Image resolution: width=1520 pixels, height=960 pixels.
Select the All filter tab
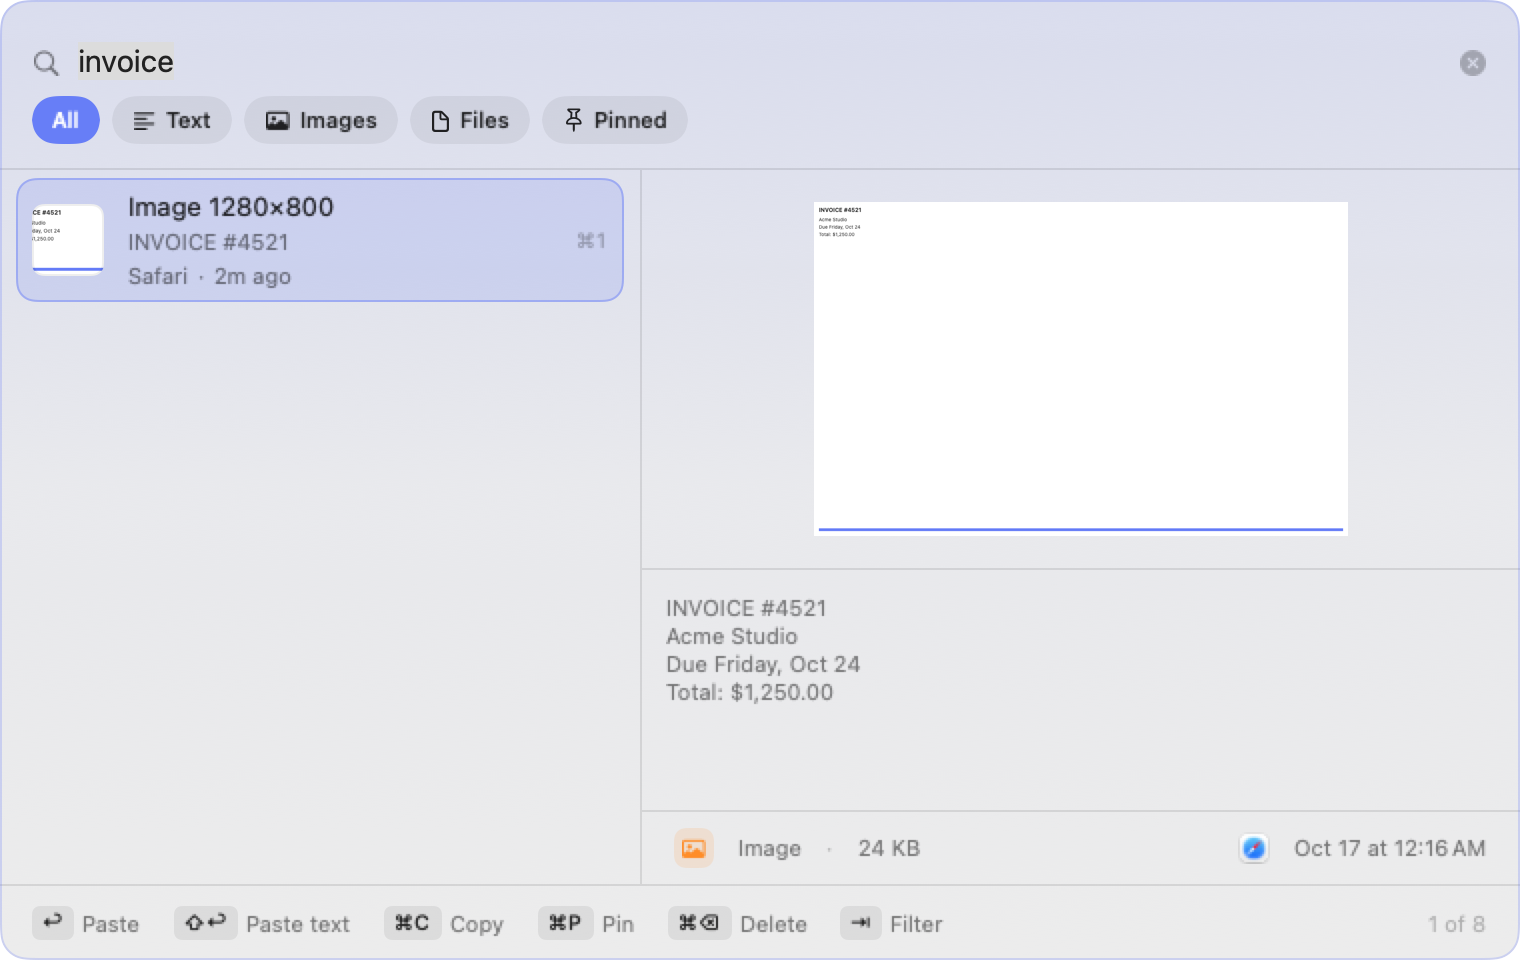click(x=66, y=120)
